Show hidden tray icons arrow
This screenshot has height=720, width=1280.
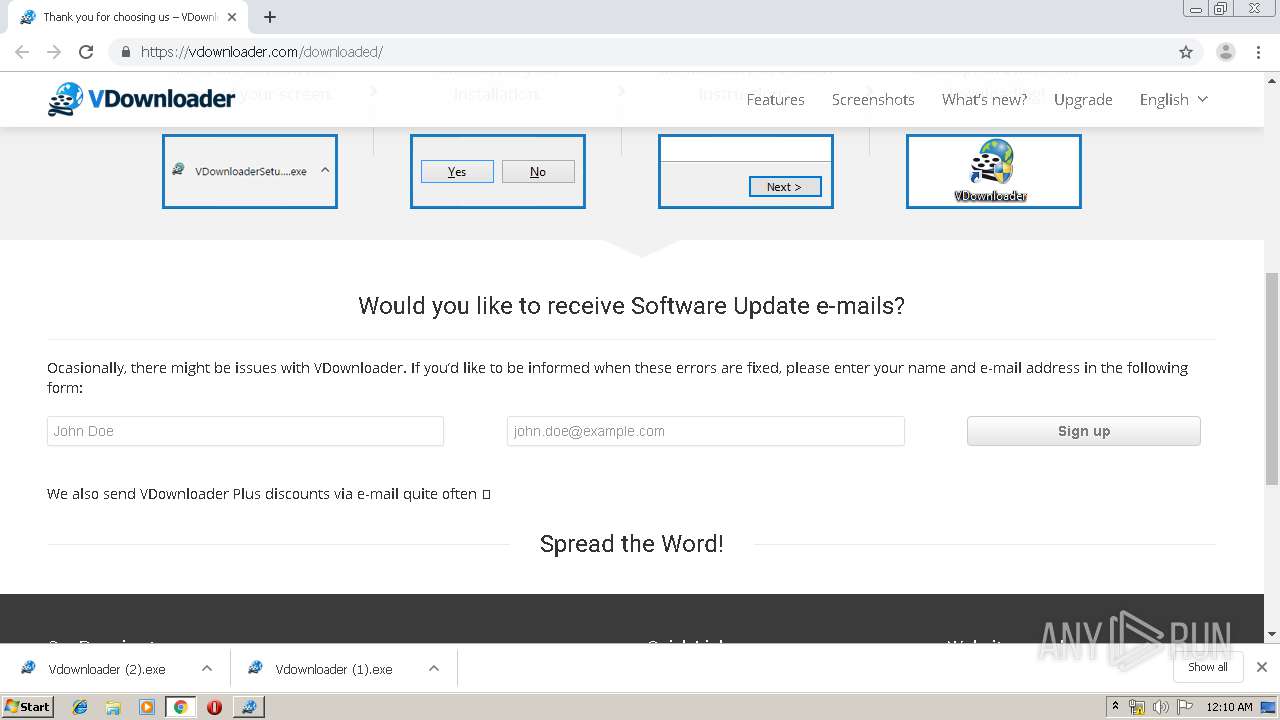click(1115, 707)
